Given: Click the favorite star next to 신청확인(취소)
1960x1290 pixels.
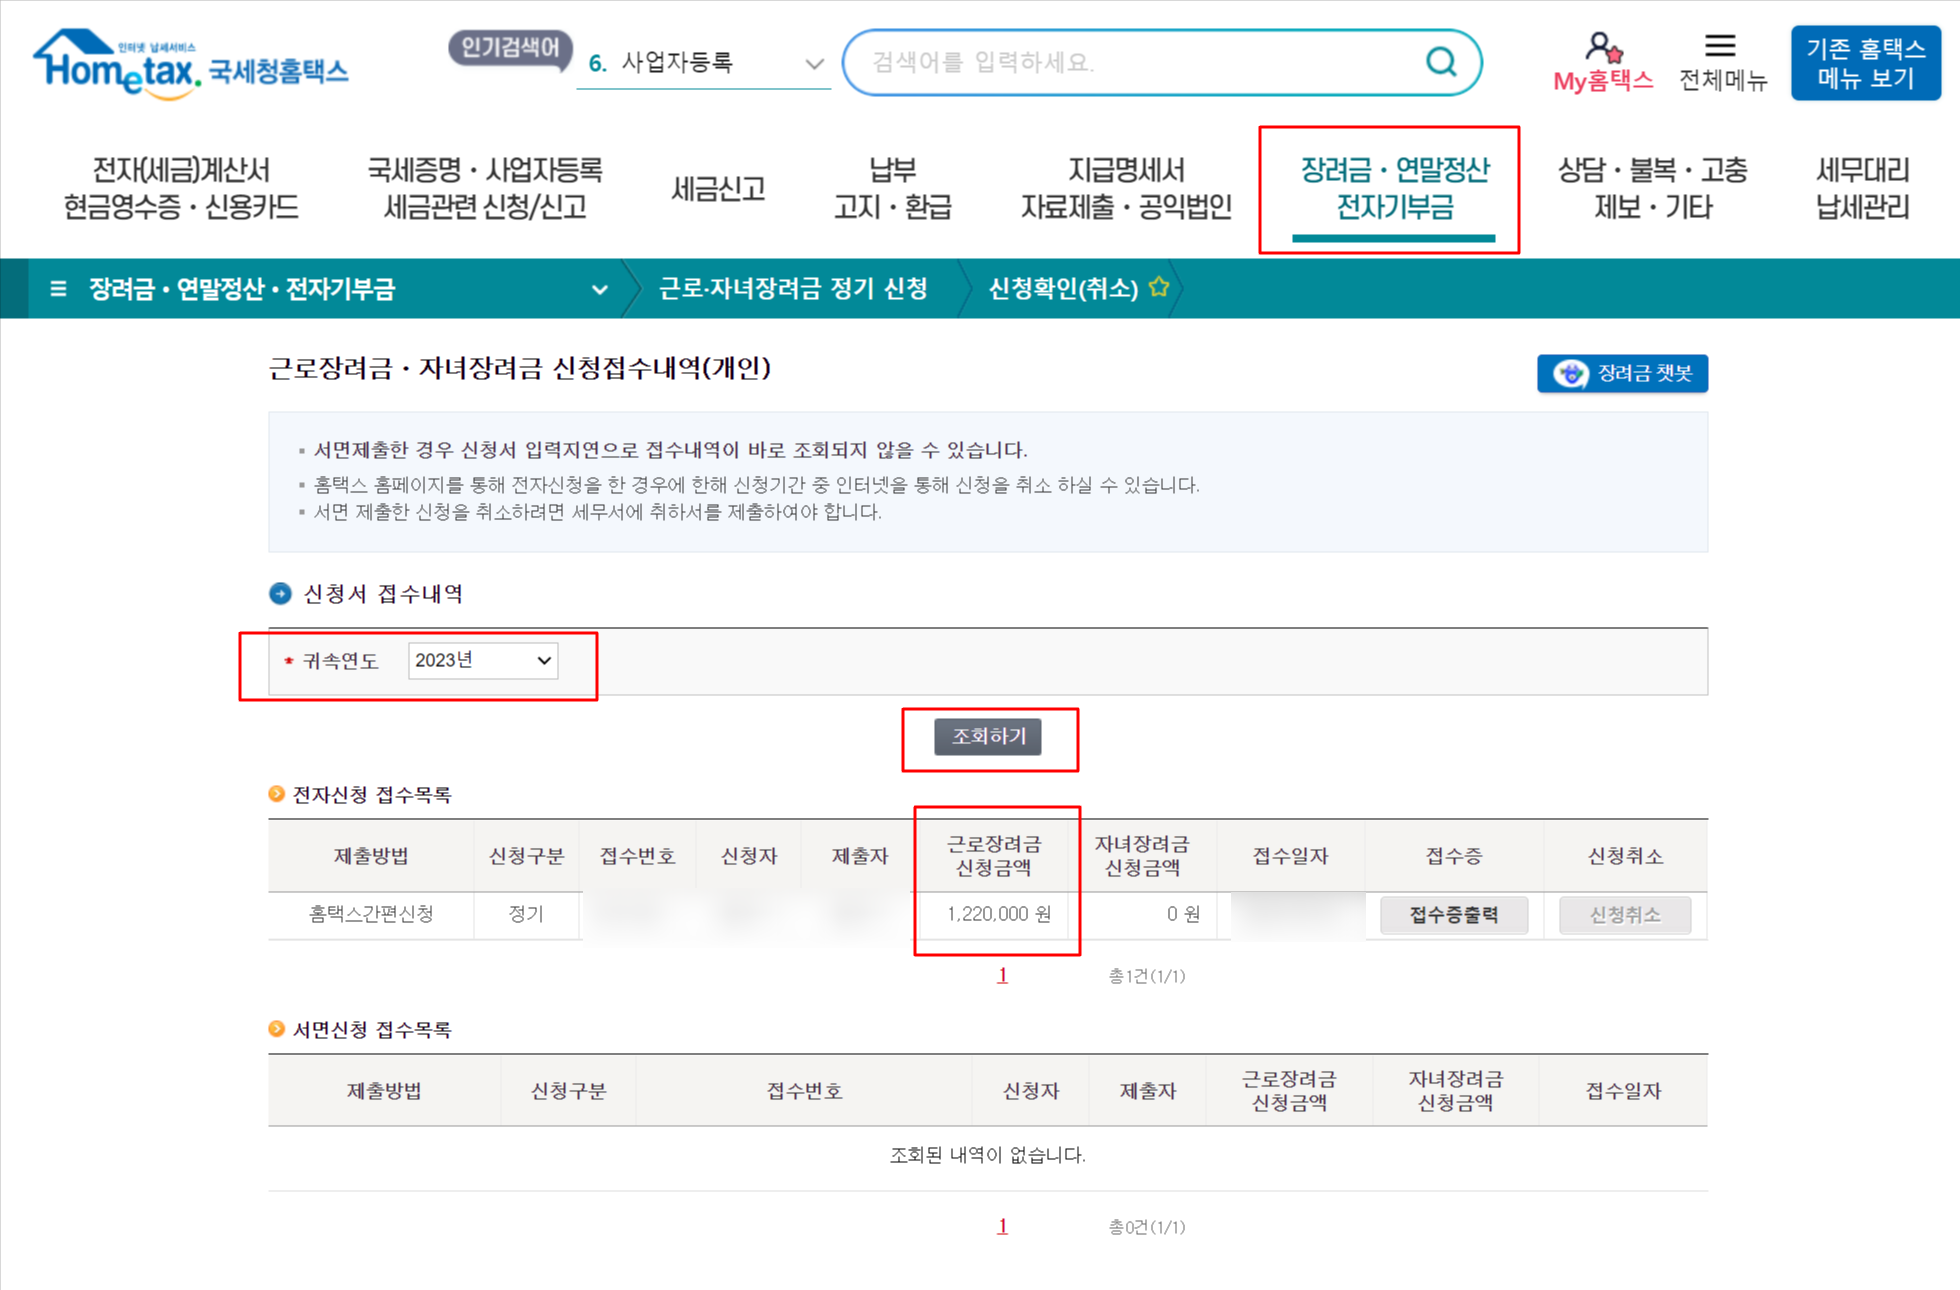Looking at the screenshot, I should [1159, 288].
